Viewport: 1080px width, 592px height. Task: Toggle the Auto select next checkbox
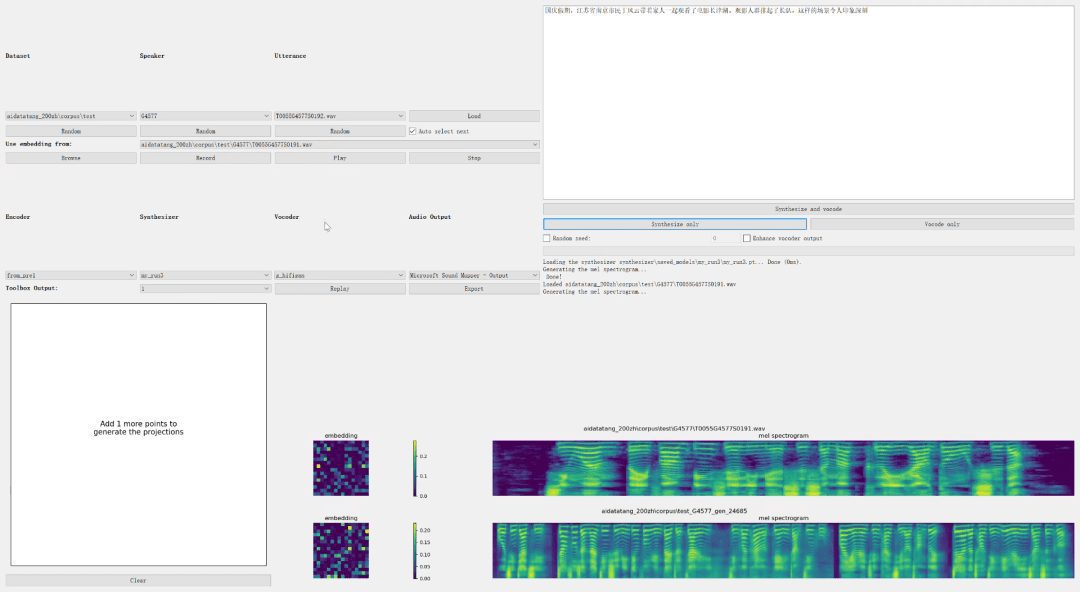pyautogui.click(x=413, y=131)
